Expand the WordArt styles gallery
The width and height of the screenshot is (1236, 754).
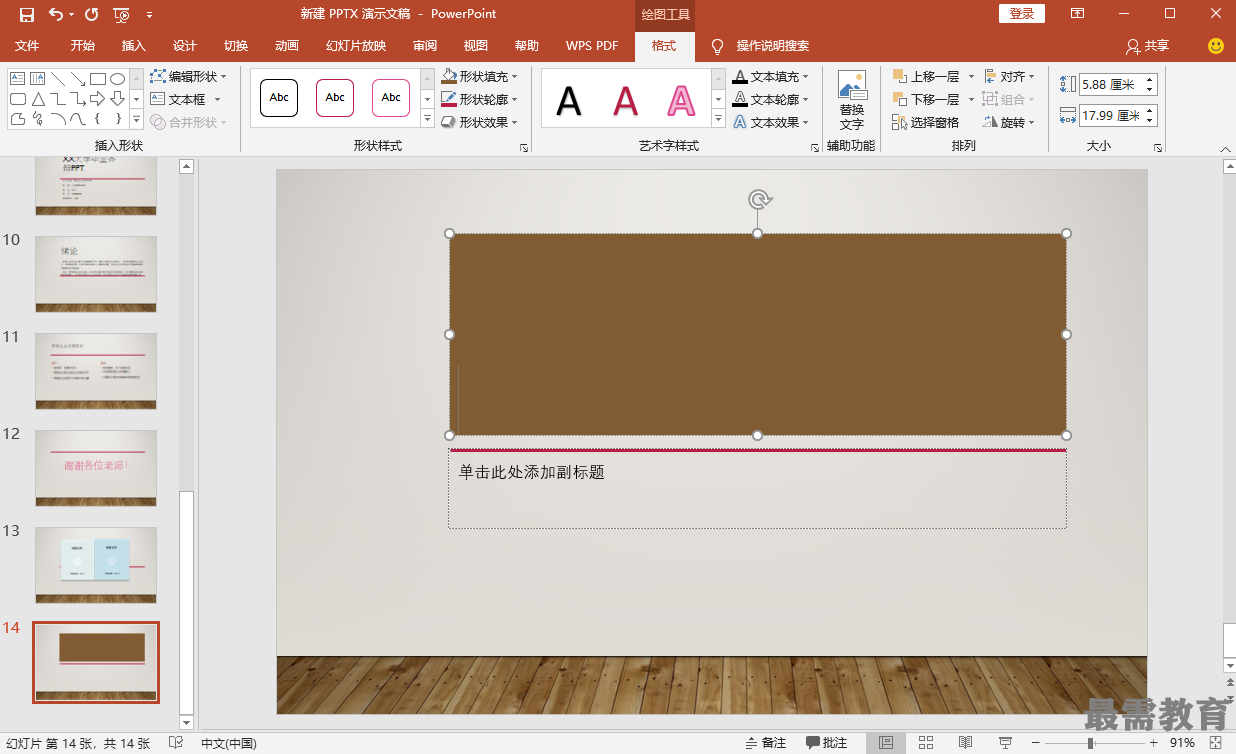[718, 119]
